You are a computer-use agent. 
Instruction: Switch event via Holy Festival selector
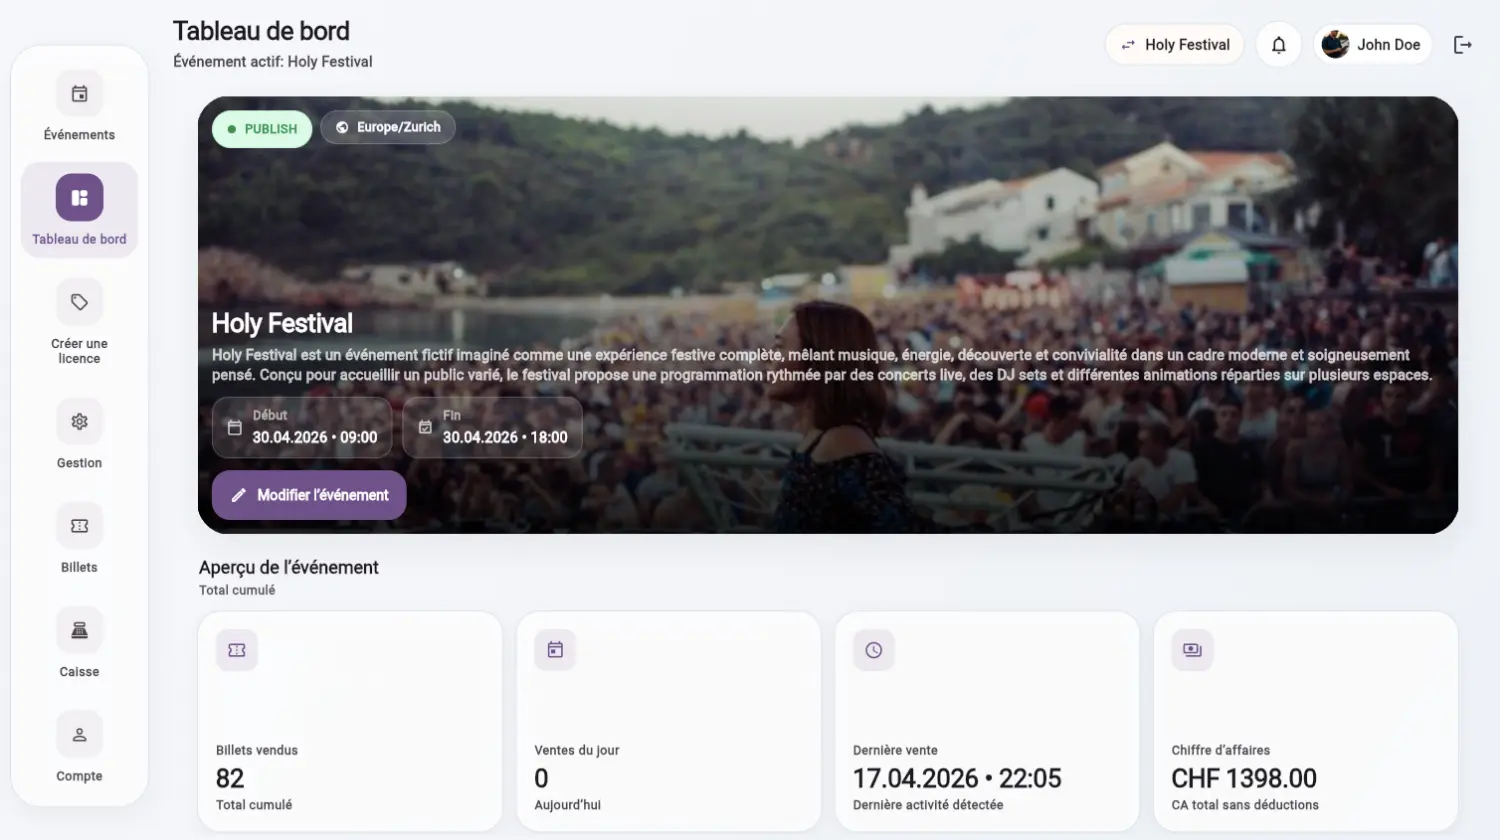pos(1174,45)
